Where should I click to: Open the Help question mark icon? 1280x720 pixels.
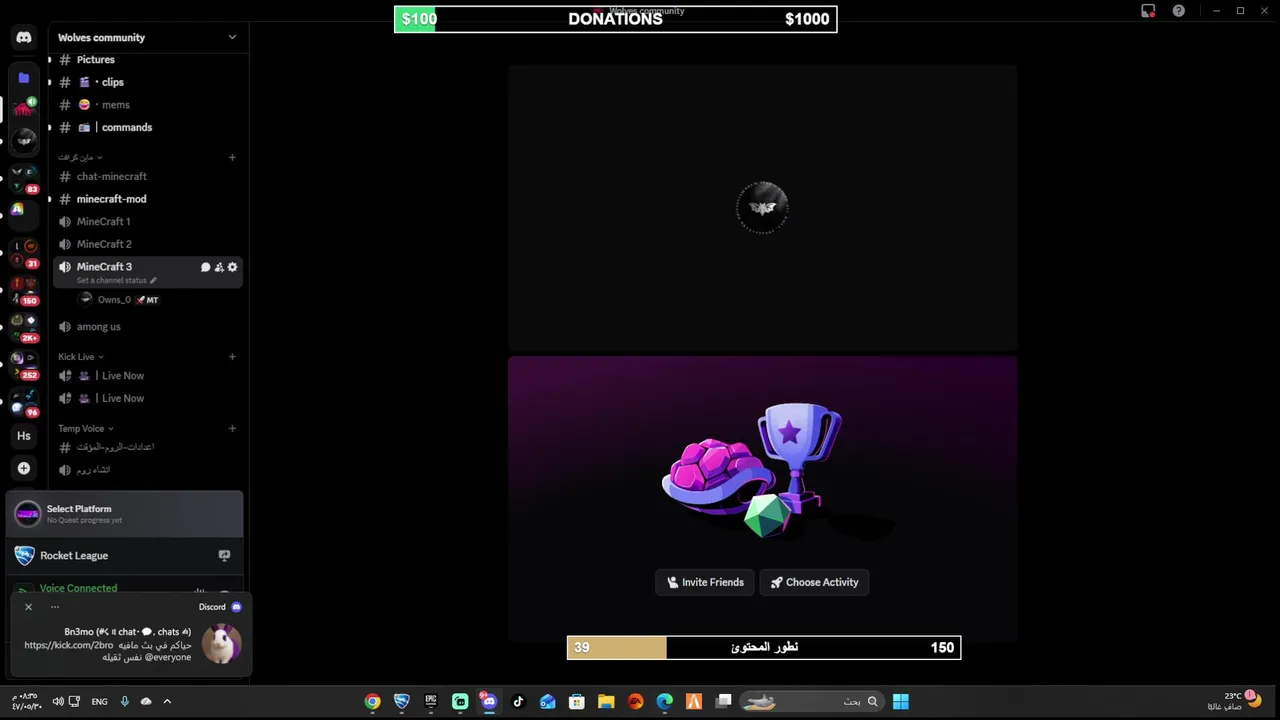[1179, 11]
